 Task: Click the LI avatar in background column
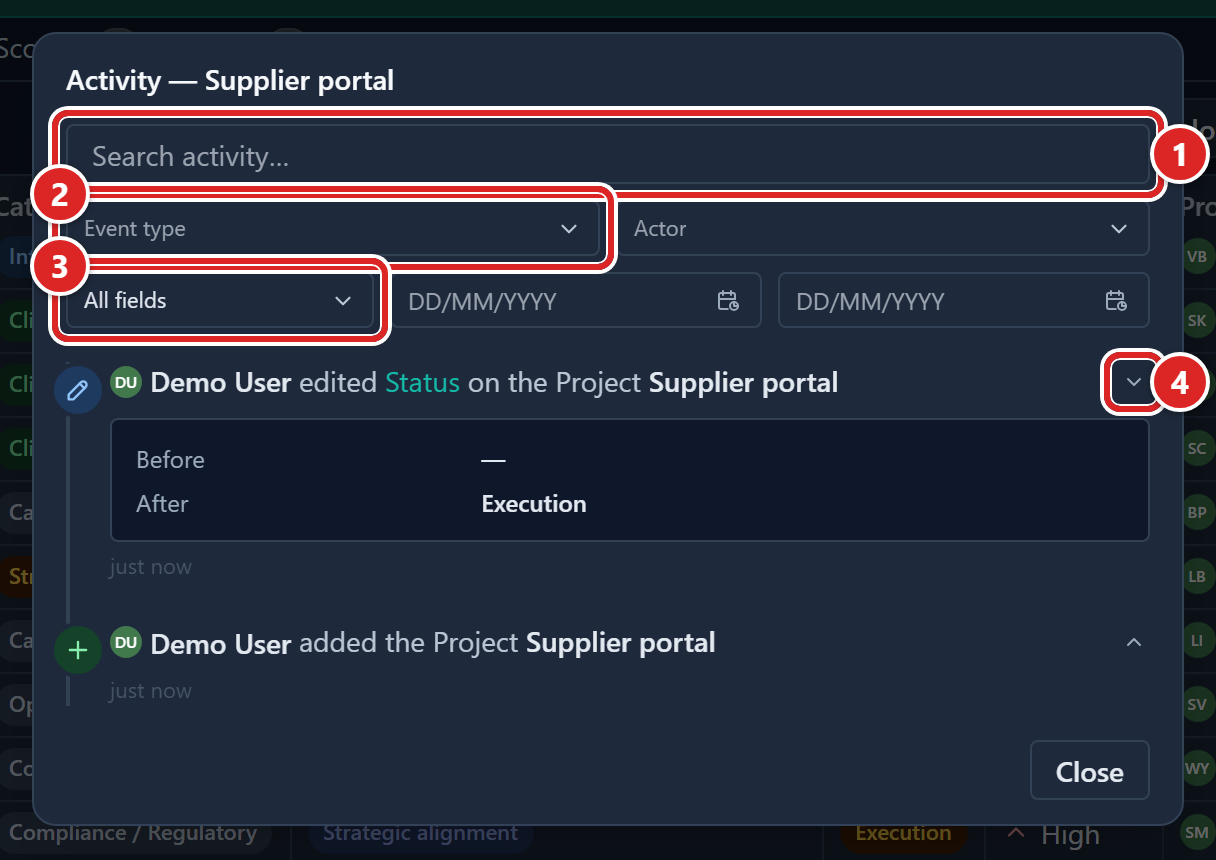point(1197,640)
